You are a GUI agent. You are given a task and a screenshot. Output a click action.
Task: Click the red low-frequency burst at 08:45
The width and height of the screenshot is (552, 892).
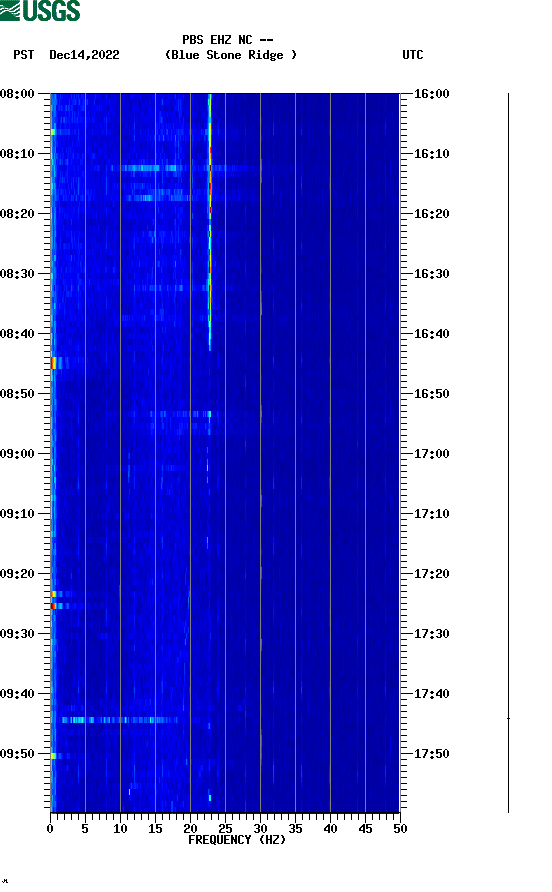click(53, 363)
